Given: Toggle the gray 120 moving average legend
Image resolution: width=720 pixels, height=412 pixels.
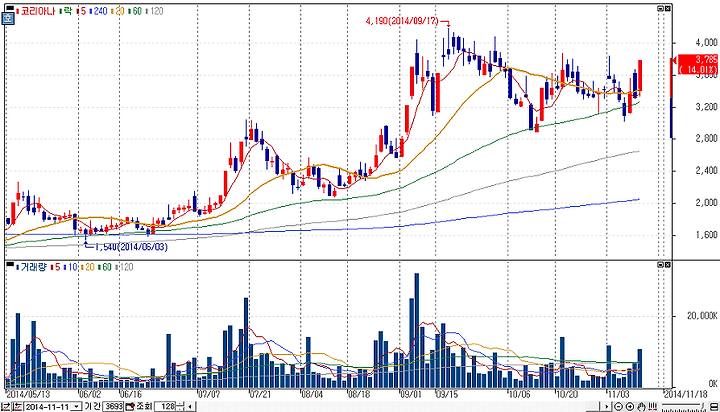Looking at the screenshot, I should tap(155, 11).
